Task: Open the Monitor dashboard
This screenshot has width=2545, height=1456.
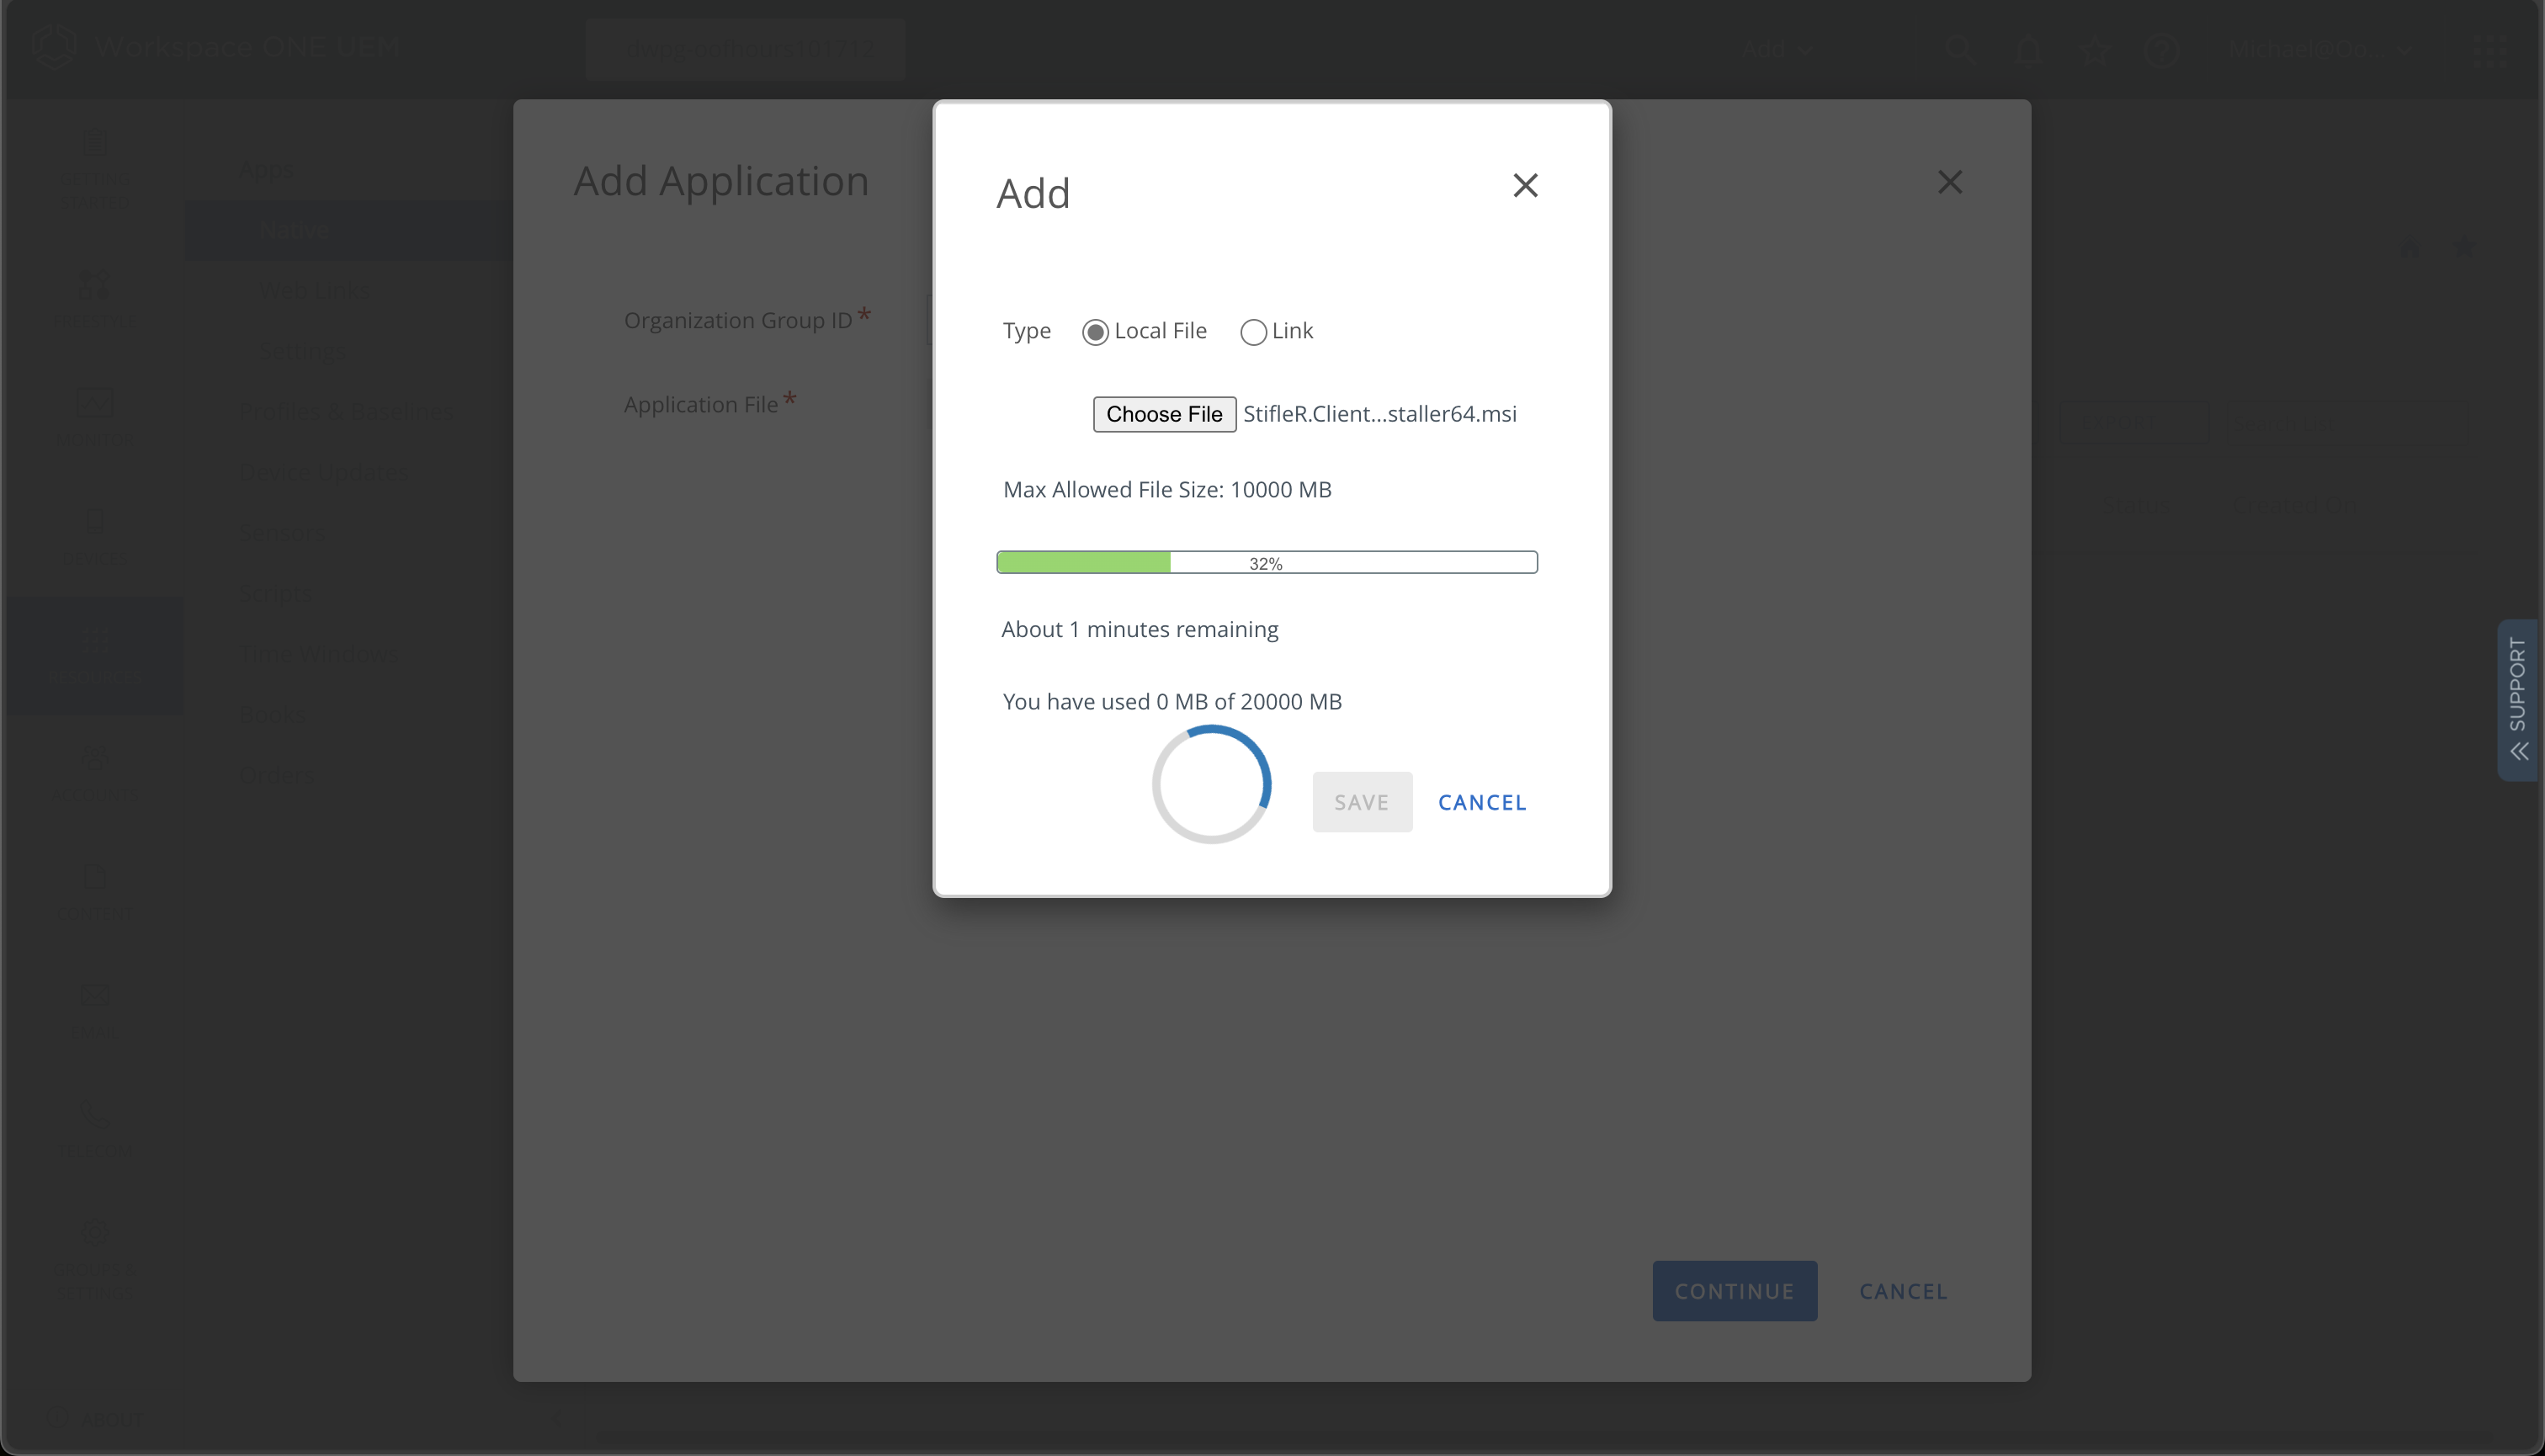Action: [95, 420]
